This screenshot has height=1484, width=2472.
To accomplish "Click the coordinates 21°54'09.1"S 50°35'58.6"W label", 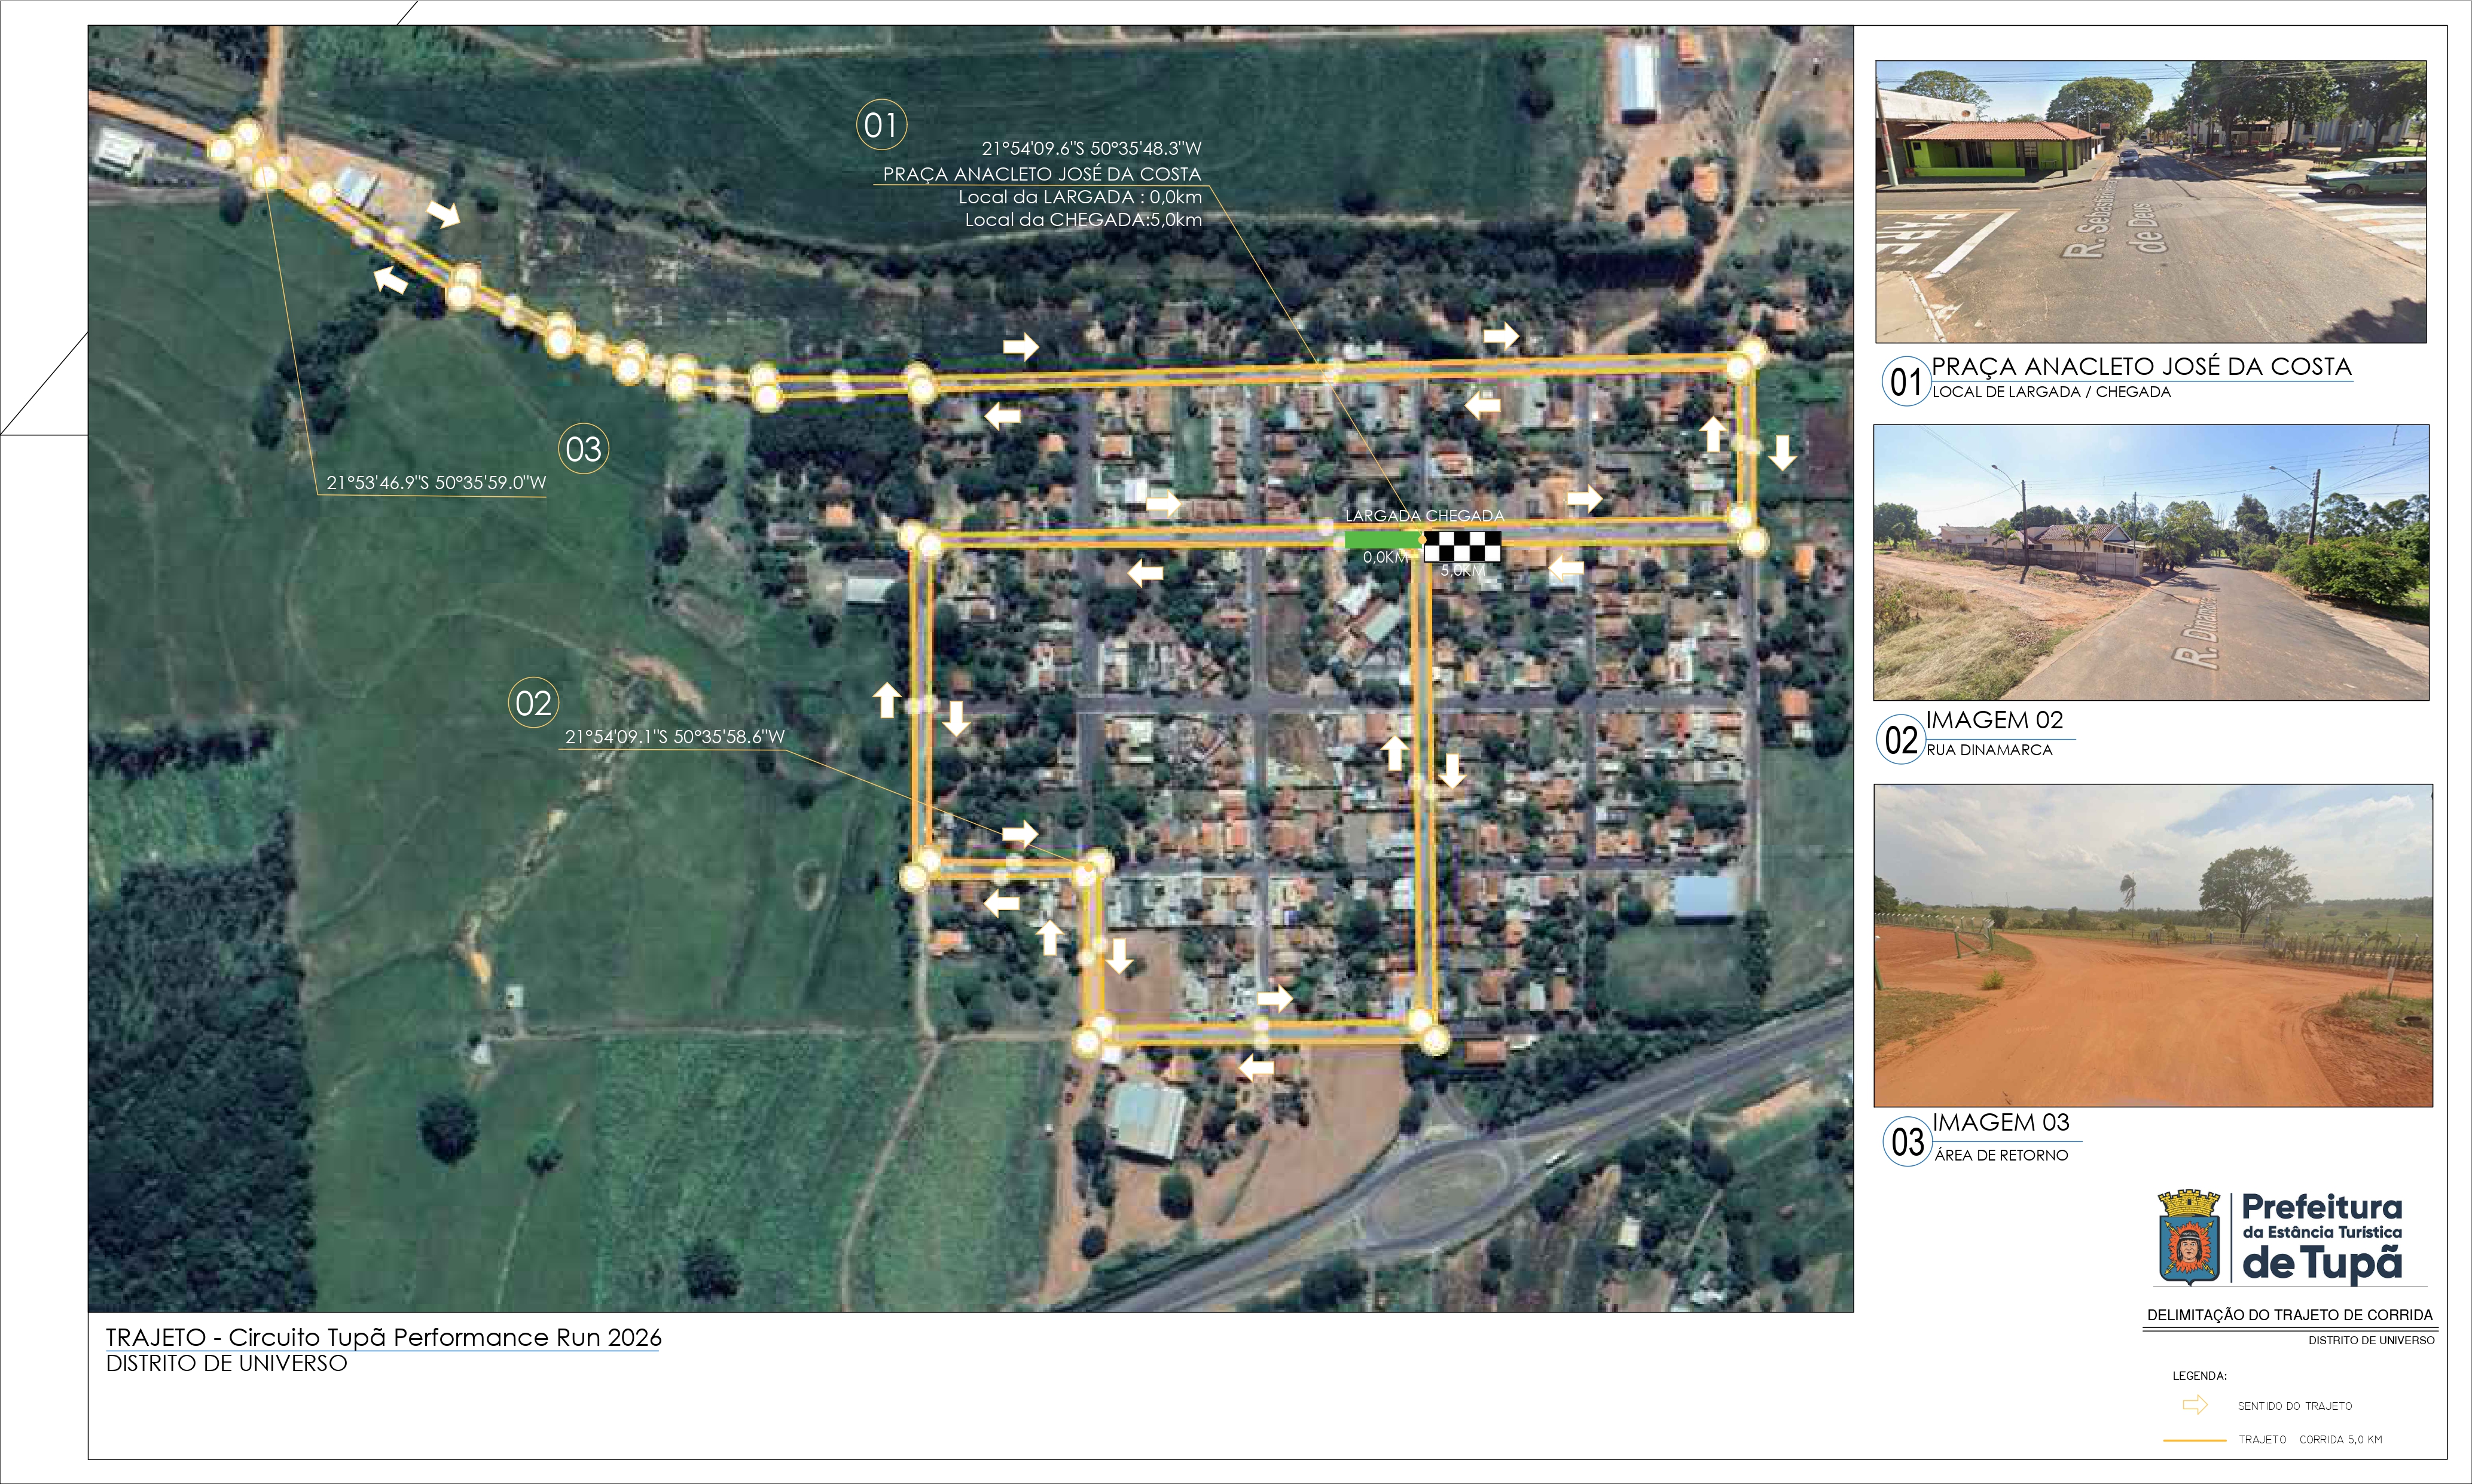I will (675, 737).
